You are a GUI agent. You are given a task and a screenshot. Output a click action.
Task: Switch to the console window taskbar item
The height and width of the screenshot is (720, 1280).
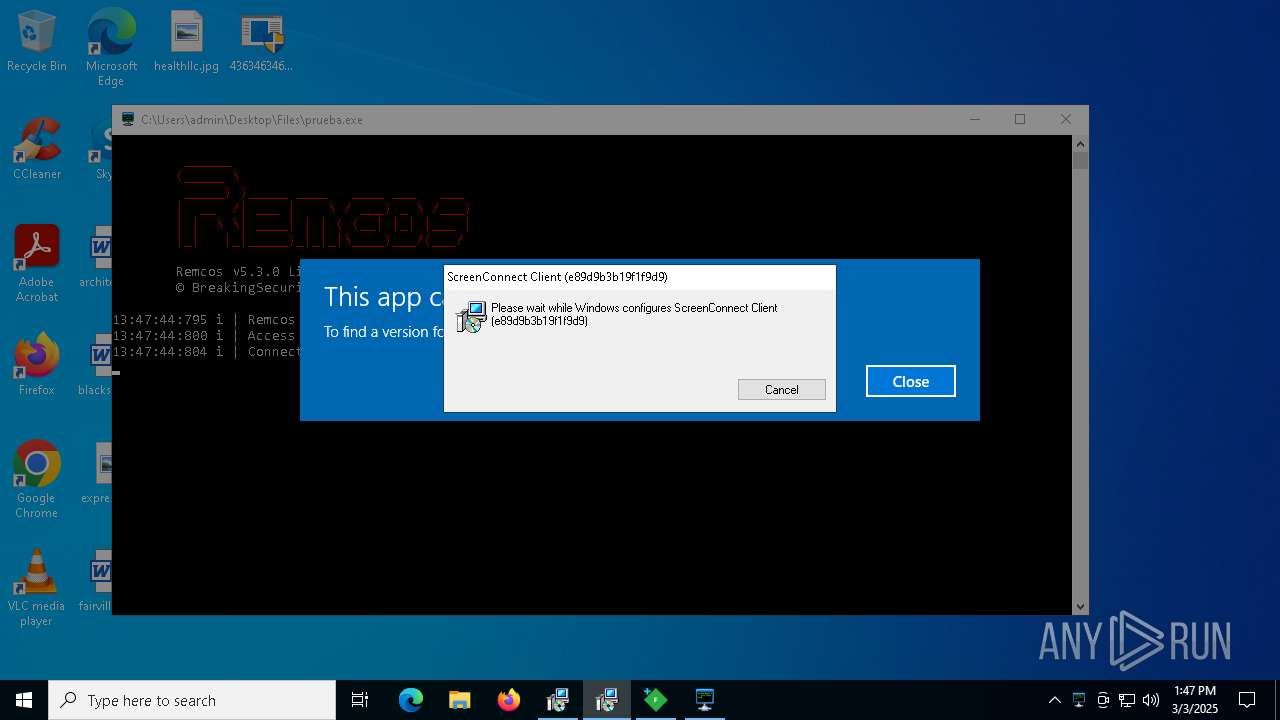704,700
